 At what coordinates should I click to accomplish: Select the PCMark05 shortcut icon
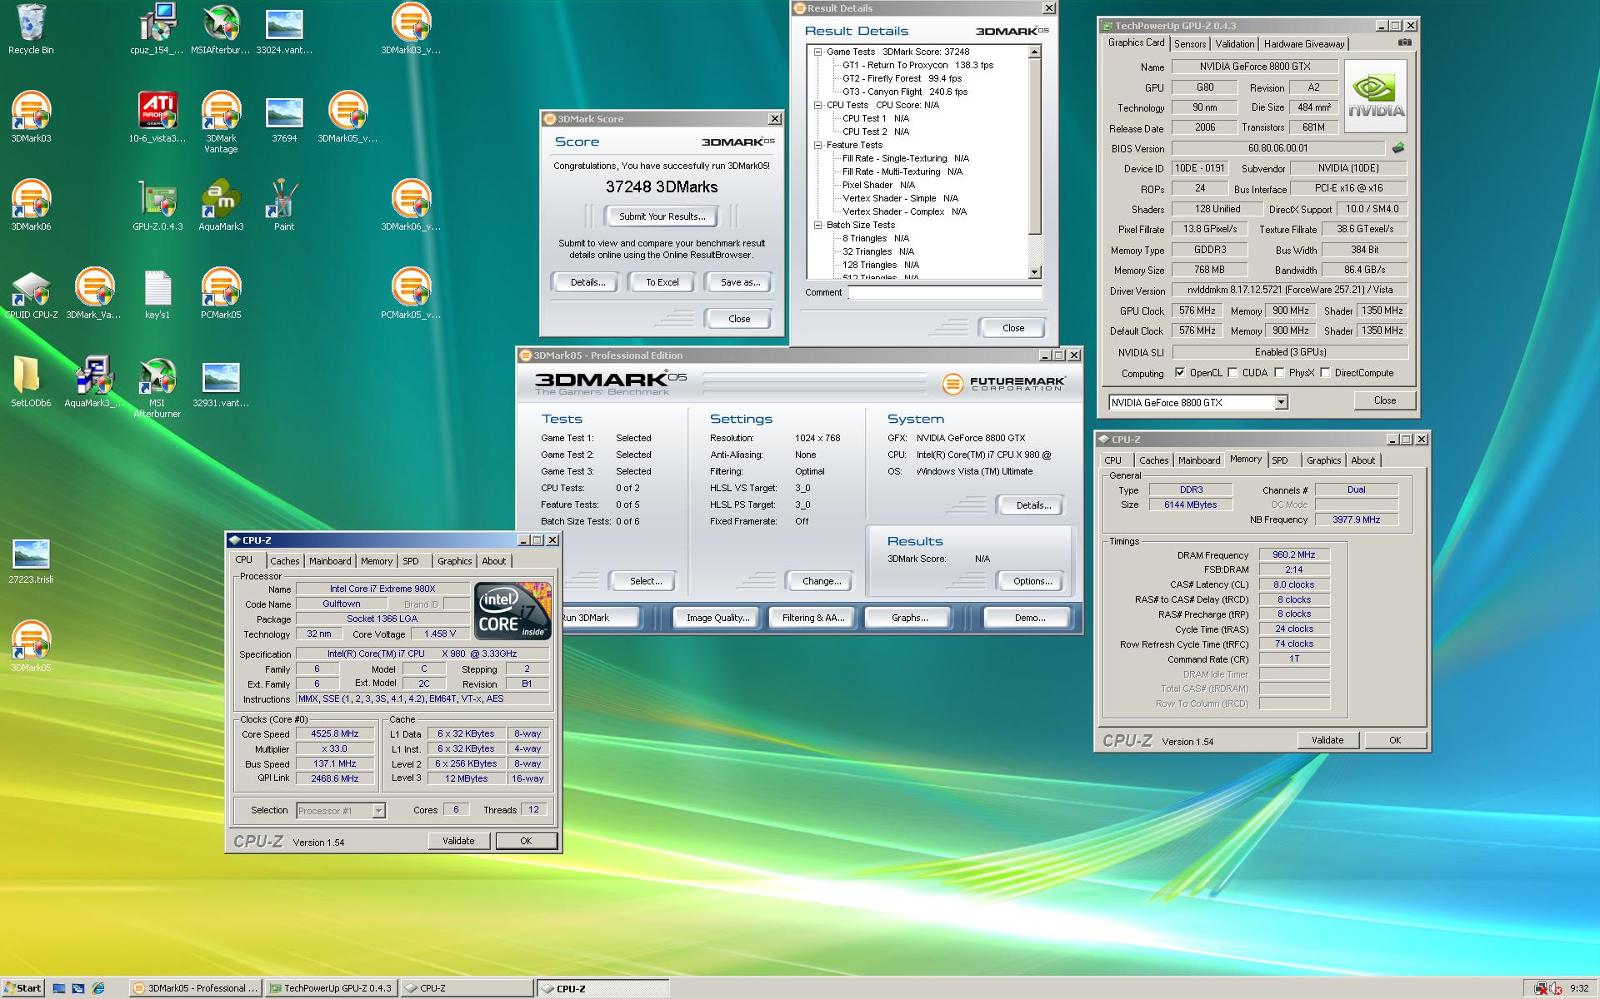221,293
